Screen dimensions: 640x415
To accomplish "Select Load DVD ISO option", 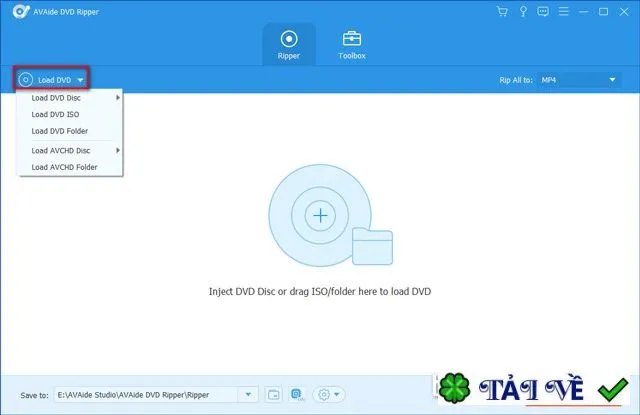I will click(69, 115).
